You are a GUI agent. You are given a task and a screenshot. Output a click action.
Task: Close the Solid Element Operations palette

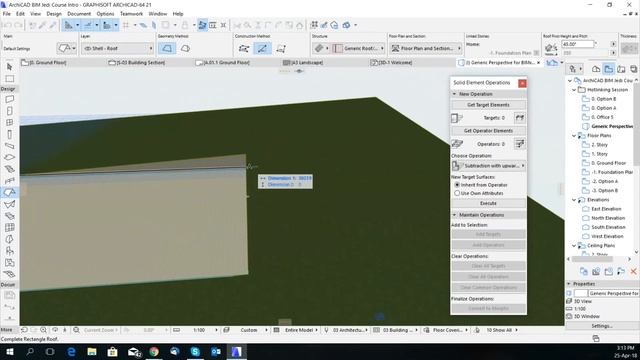522,83
